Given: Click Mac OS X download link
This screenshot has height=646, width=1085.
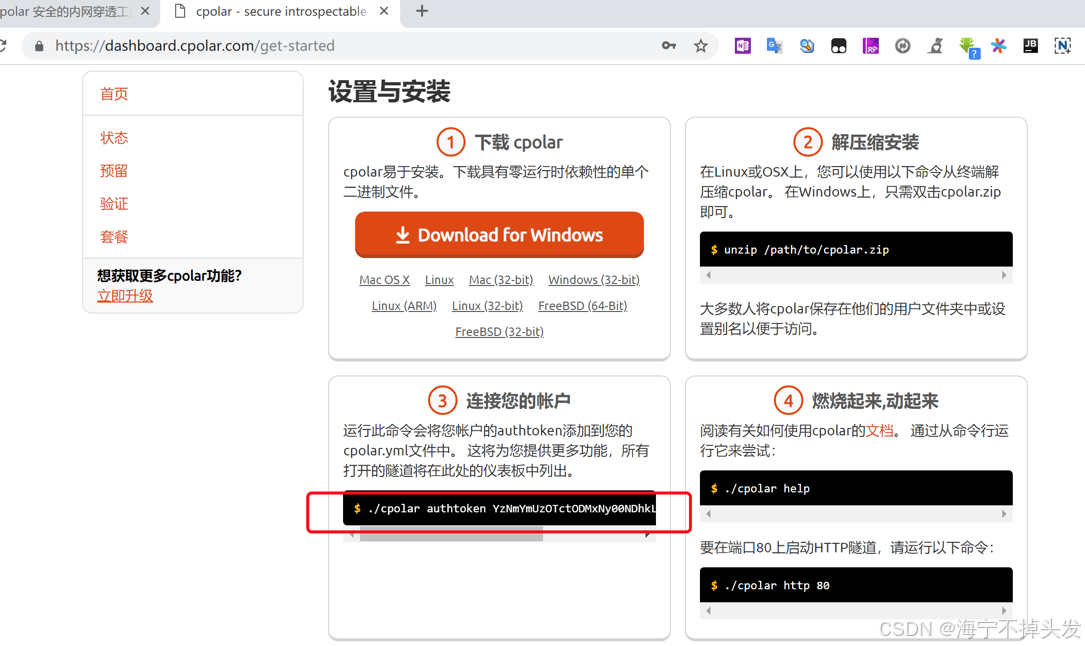Looking at the screenshot, I should [384, 280].
